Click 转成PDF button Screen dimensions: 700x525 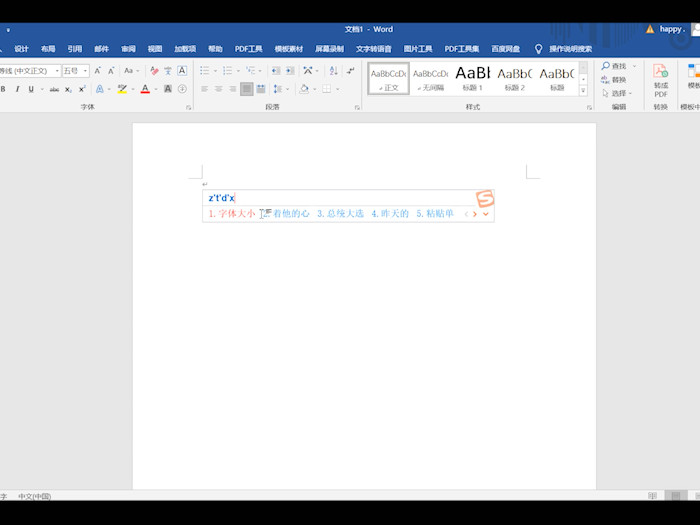click(661, 80)
